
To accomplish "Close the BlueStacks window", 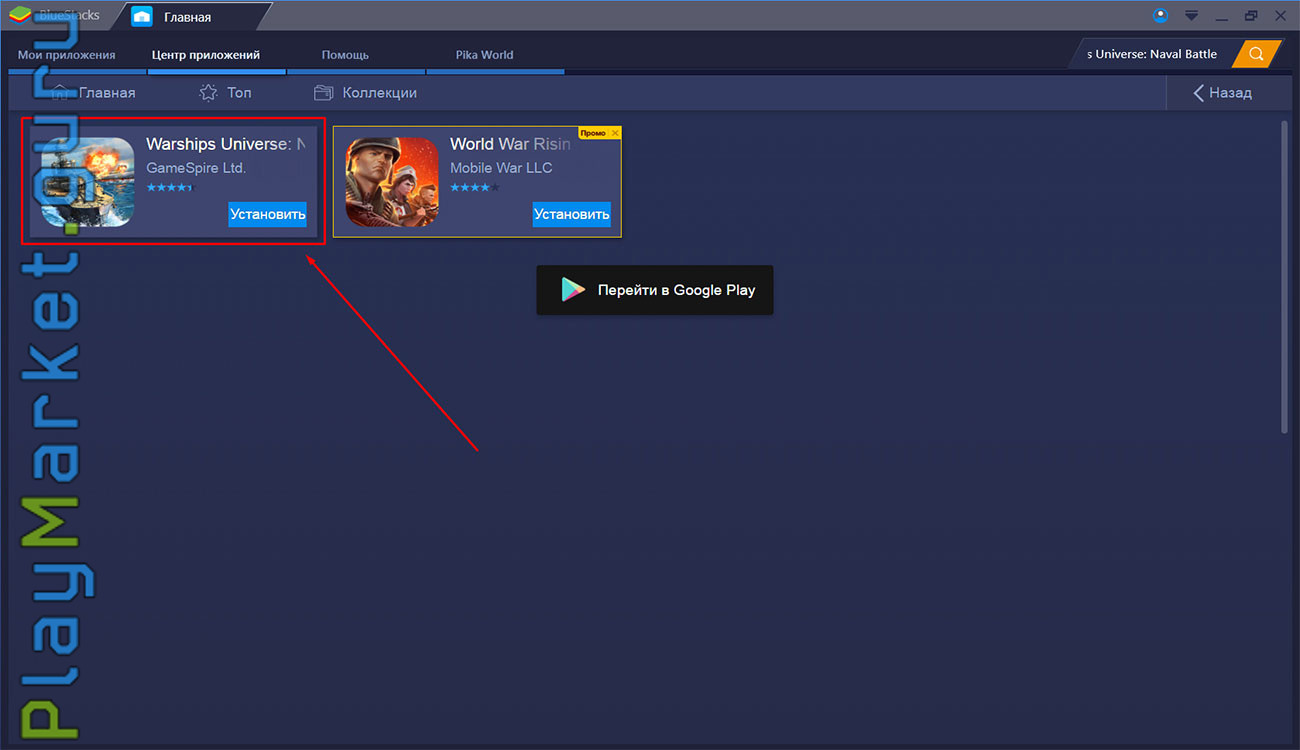I will pos(1280,16).
